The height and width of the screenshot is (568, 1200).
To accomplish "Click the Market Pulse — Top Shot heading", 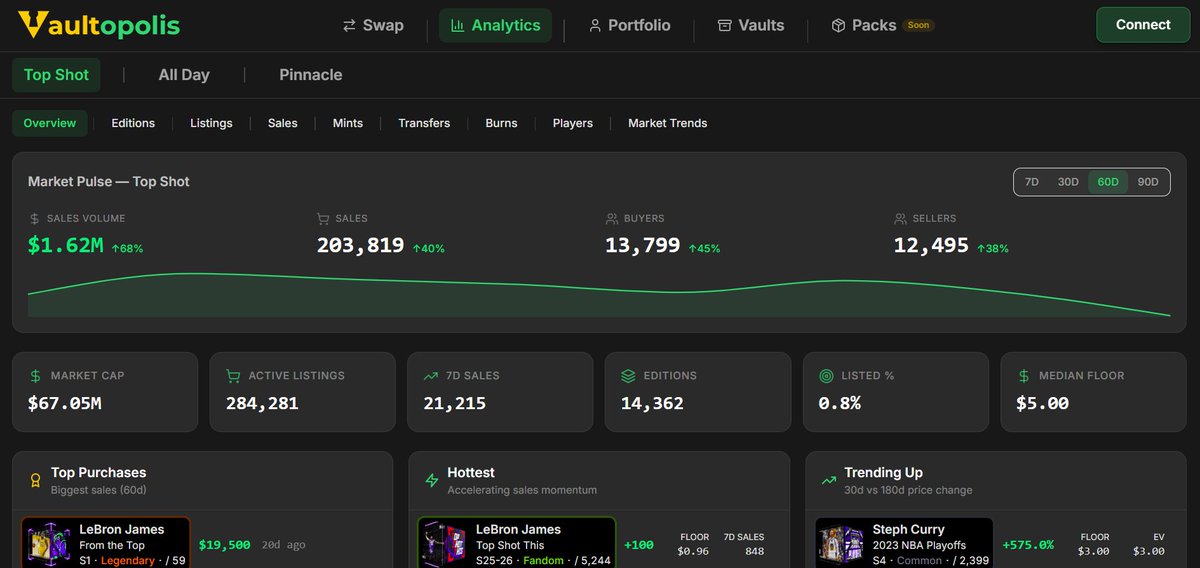I will 109,182.
